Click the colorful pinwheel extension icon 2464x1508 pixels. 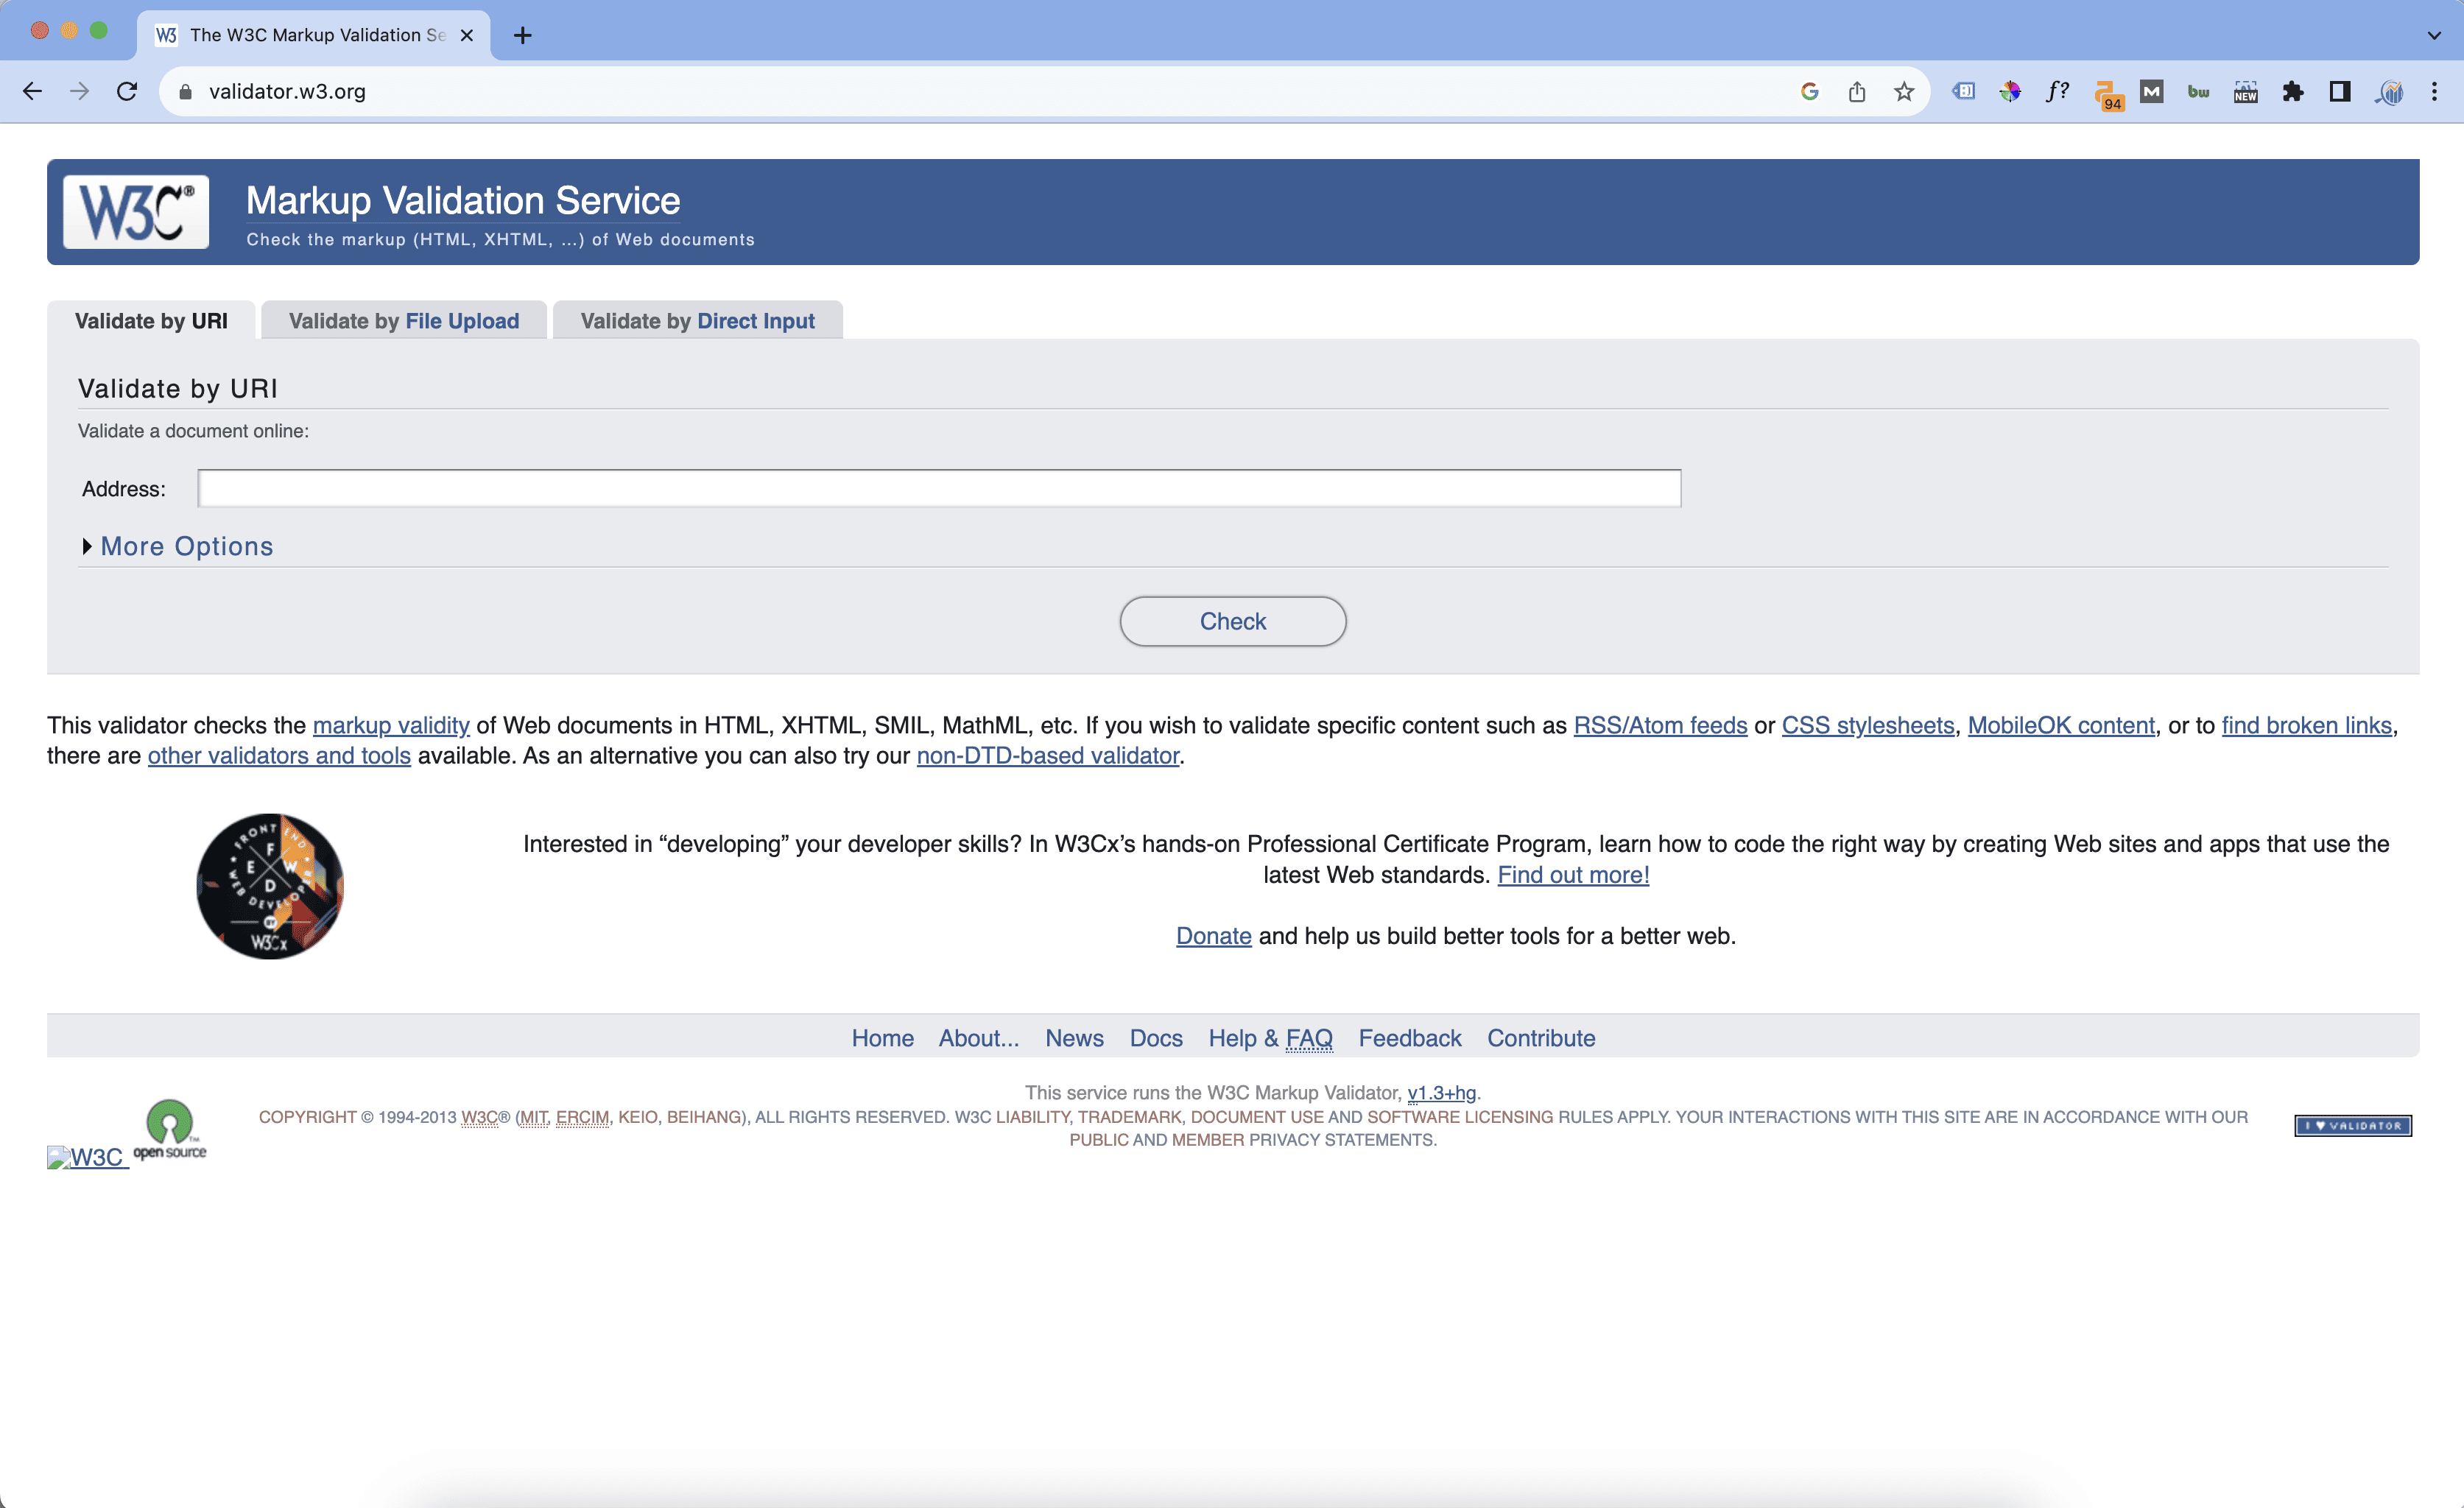(2010, 92)
